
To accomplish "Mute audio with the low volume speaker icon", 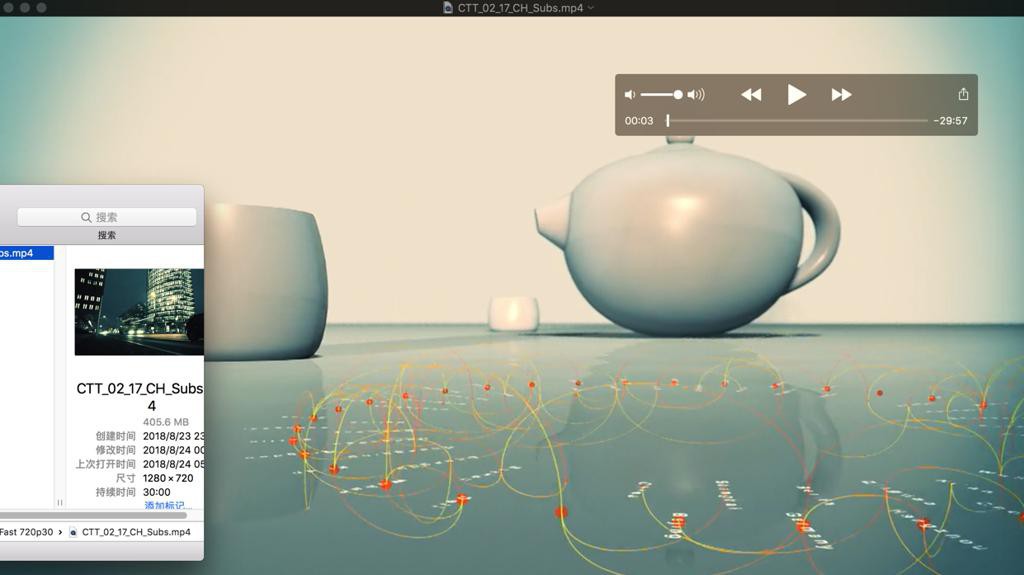I will click(630, 95).
